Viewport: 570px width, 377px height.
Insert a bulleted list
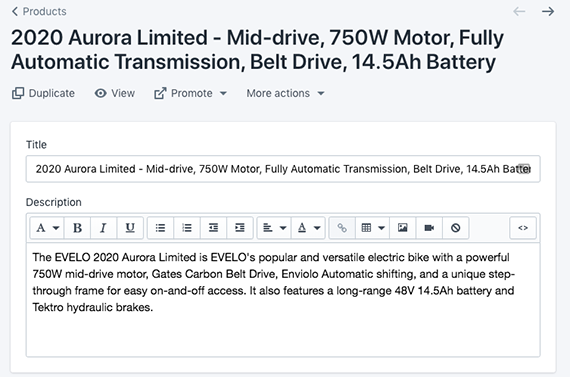[160, 228]
